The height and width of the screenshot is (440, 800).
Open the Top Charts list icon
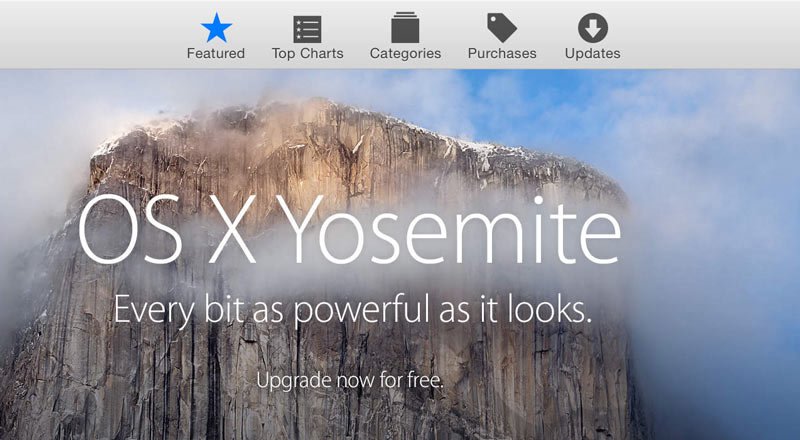point(307,29)
